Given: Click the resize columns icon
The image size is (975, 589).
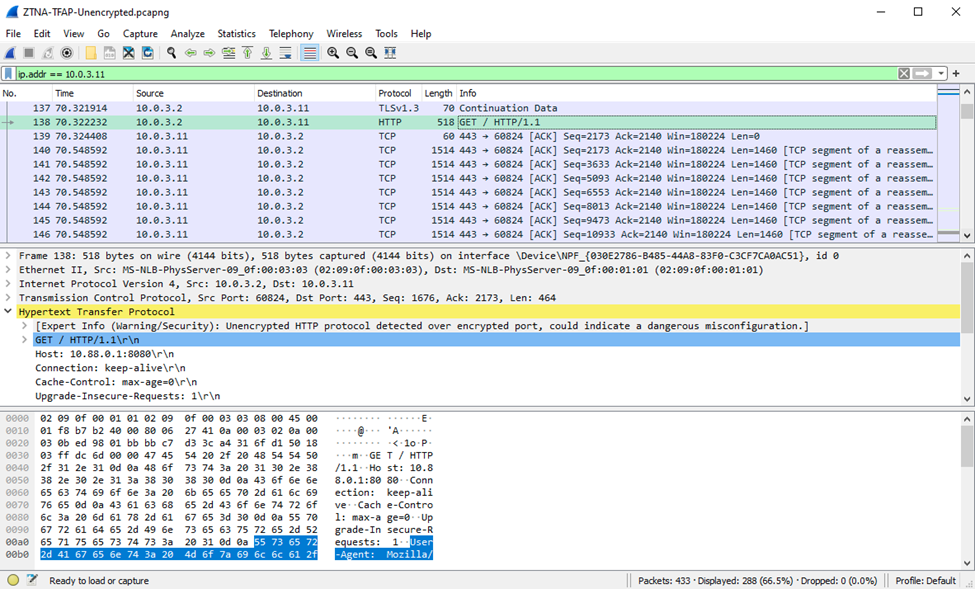Looking at the screenshot, I should coord(390,53).
